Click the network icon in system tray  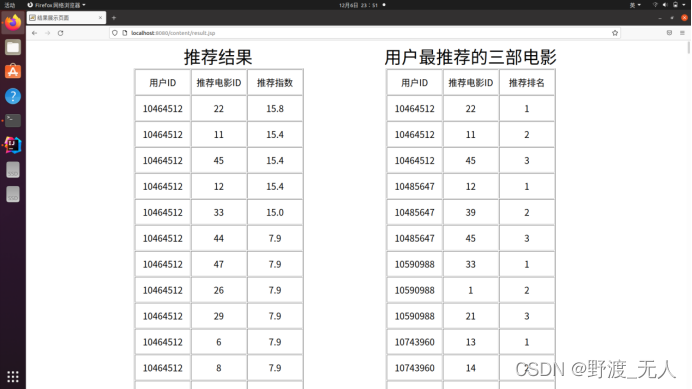[655, 5]
